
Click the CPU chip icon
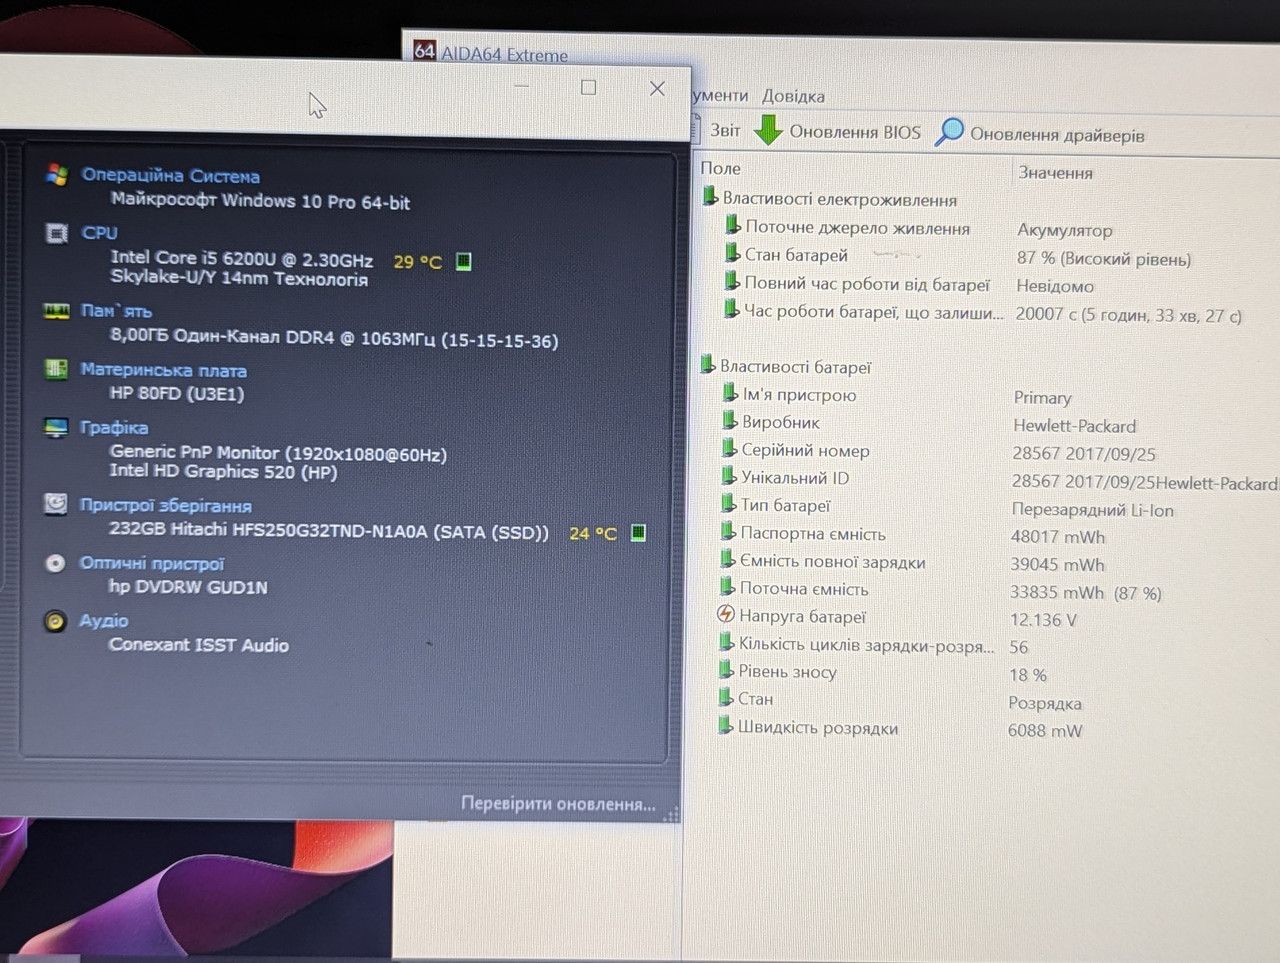pyautogui.click(x=57, y=232)
